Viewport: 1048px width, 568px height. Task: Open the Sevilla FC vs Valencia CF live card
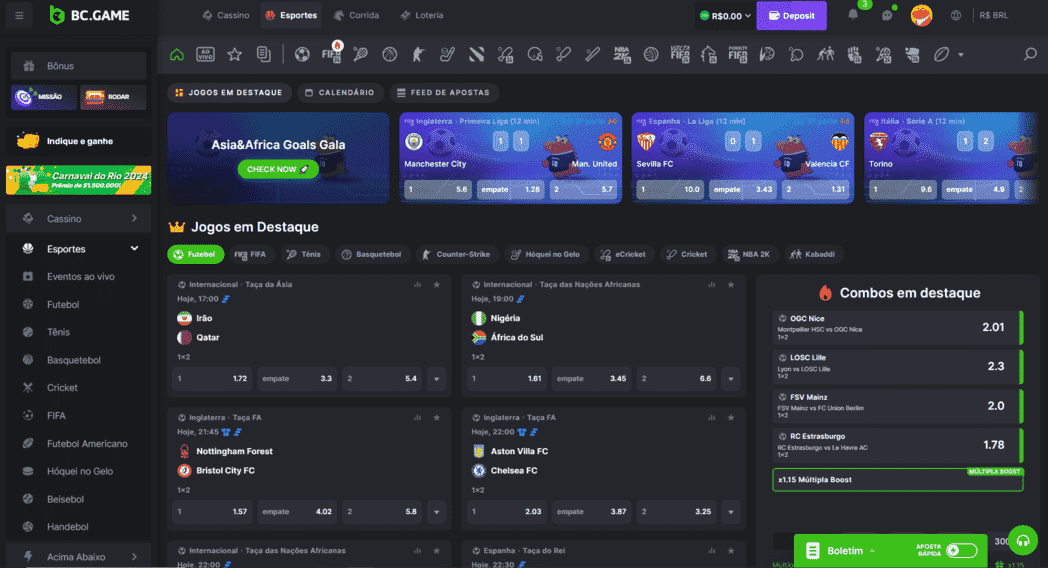(x=743, y=158)
